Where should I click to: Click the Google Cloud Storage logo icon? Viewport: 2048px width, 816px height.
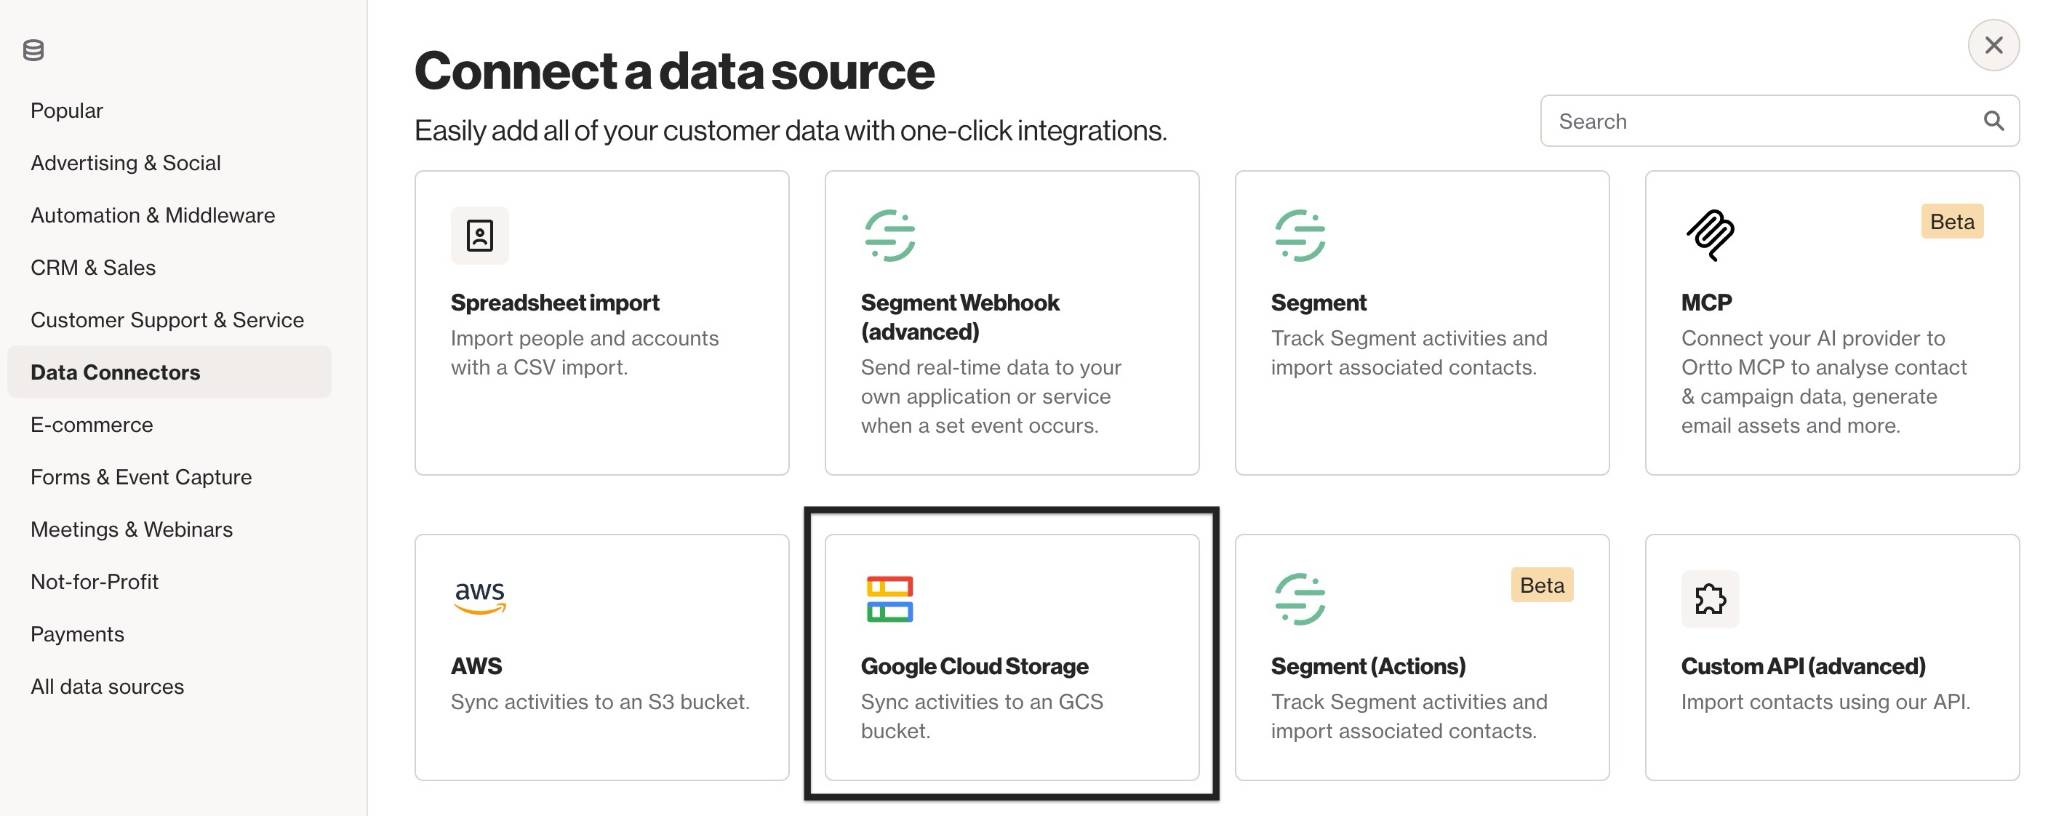(890, 599)
